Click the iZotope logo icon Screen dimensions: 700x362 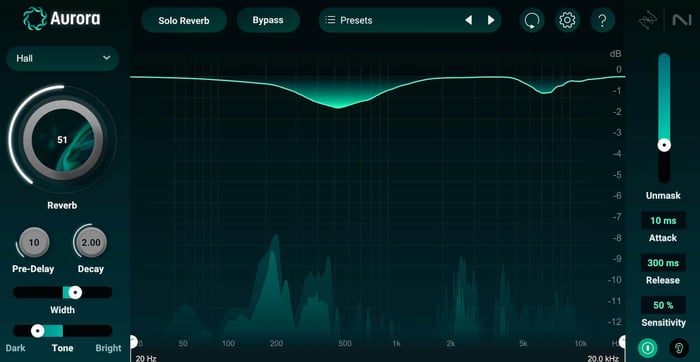tap(648, 21)
